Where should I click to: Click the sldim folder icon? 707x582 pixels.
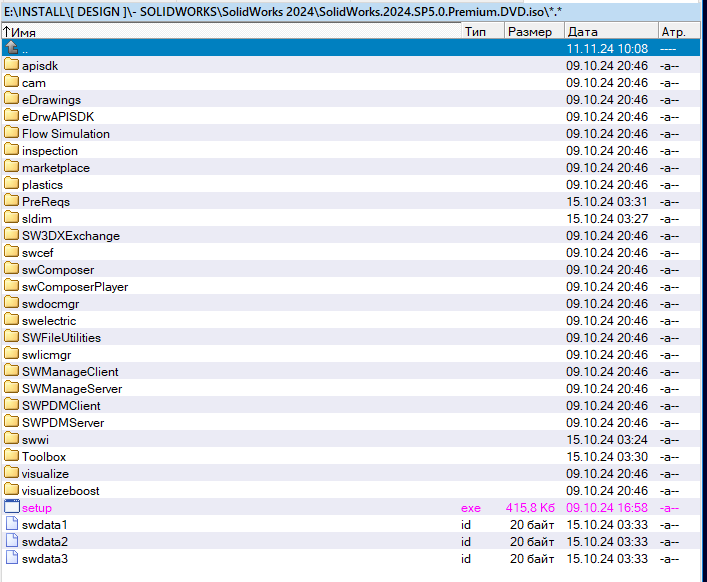click(x=12, y=218)
